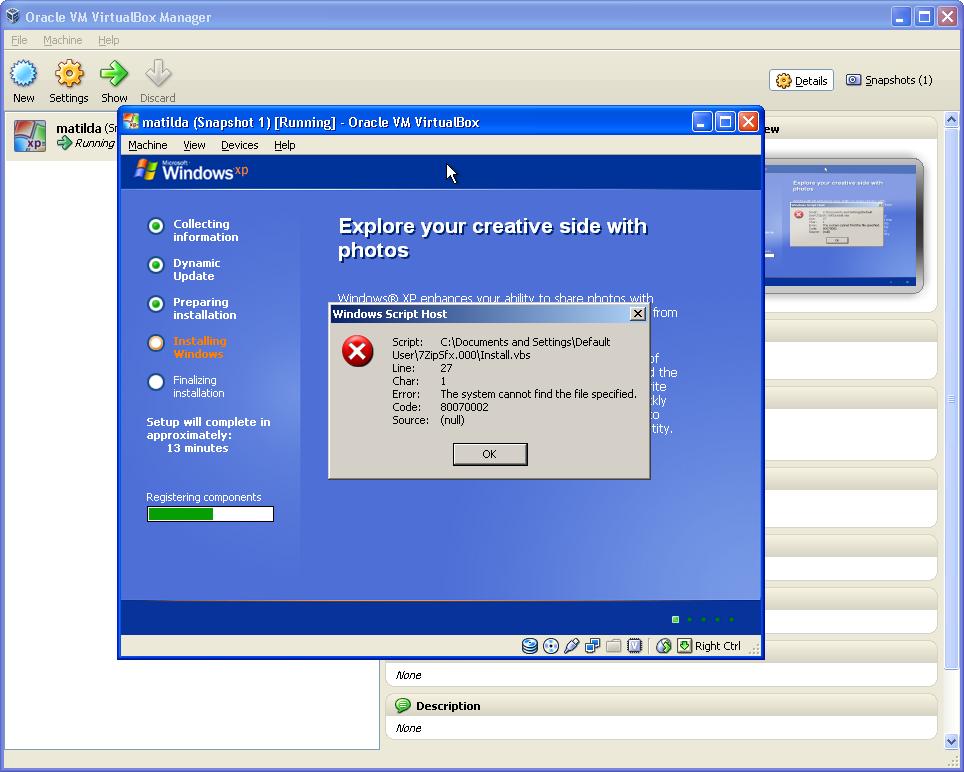Open the Devices menu
Image resolution: width=964 pixels, height=772 pixels.
coord(240,145)
